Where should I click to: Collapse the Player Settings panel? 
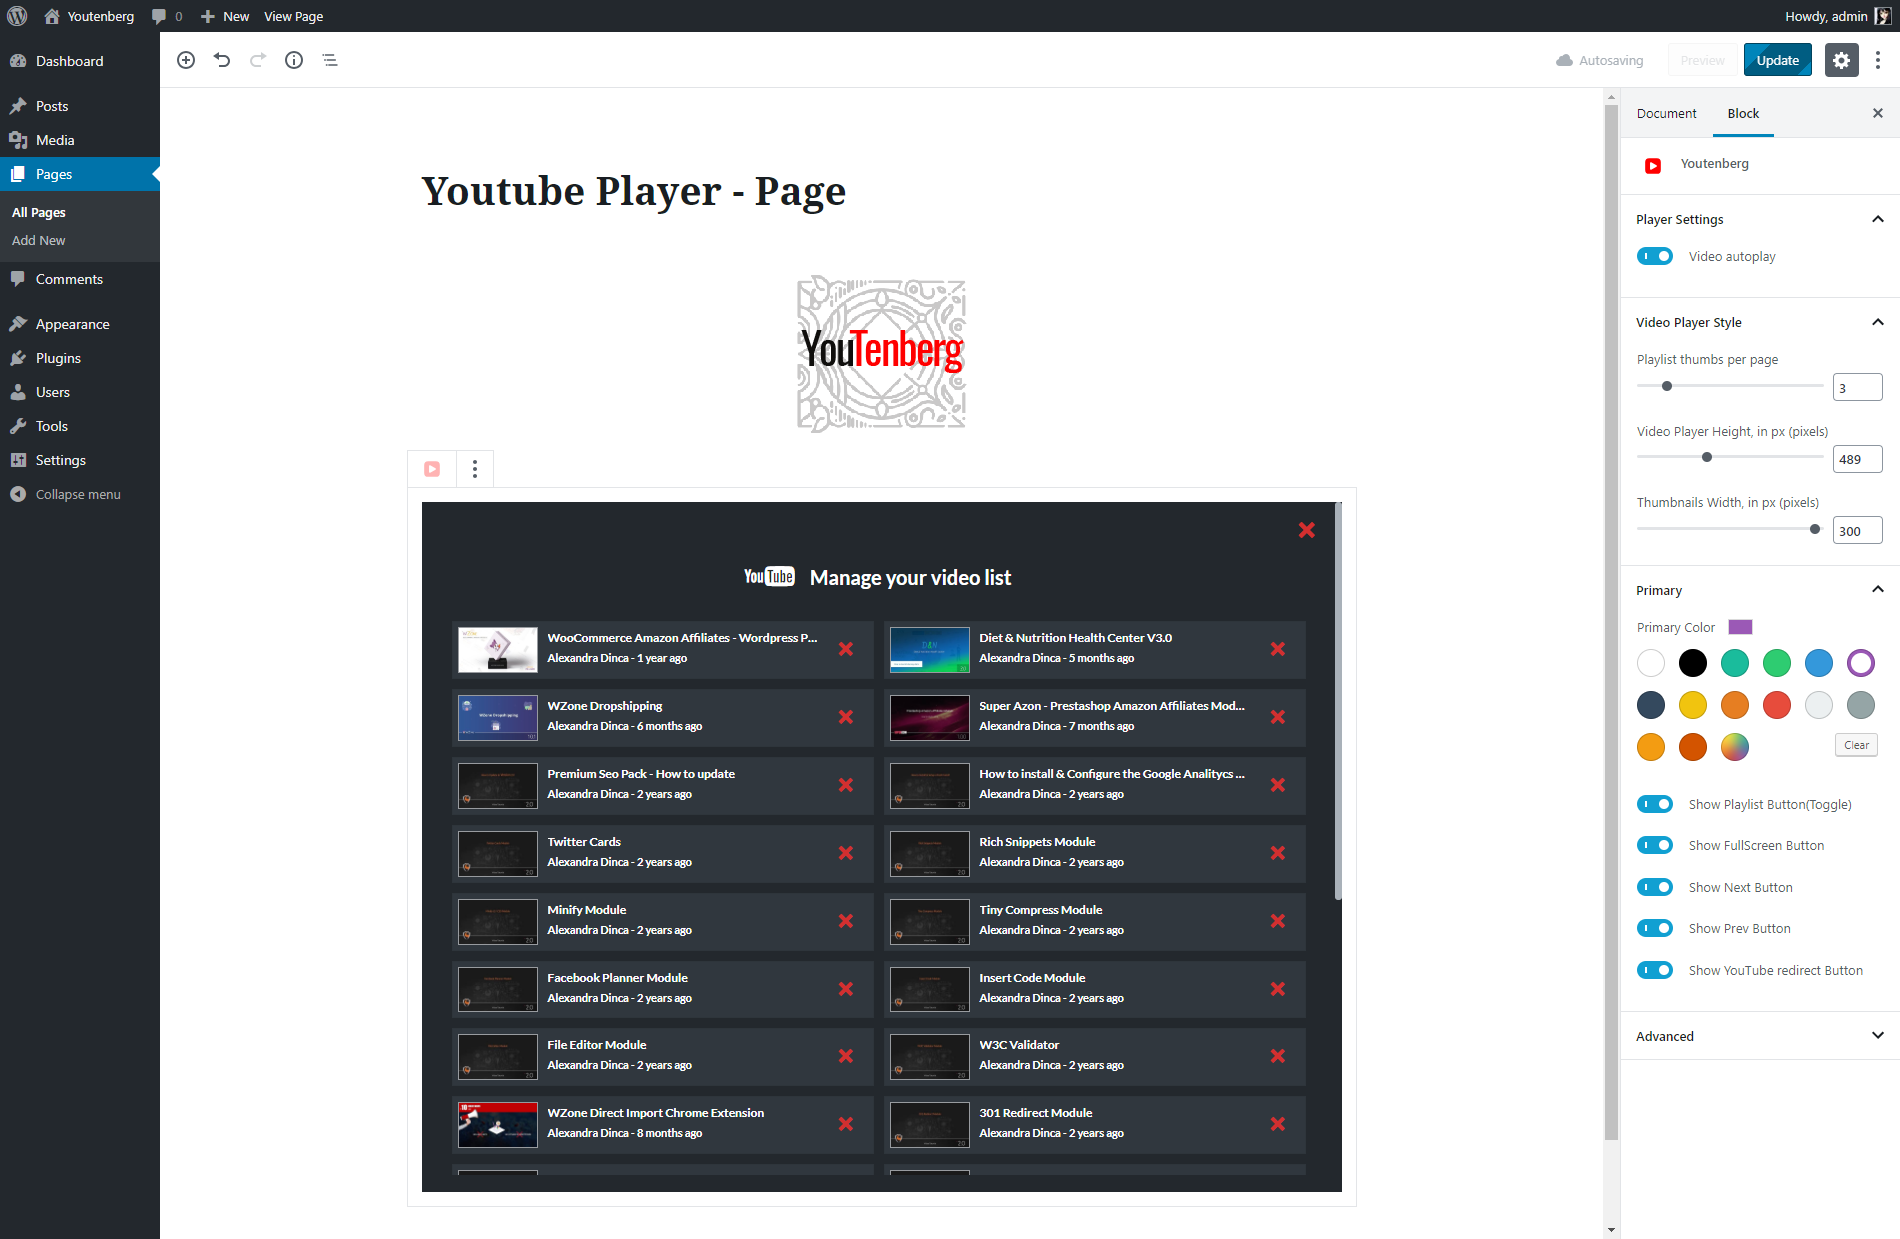[x=1760, y=219]
